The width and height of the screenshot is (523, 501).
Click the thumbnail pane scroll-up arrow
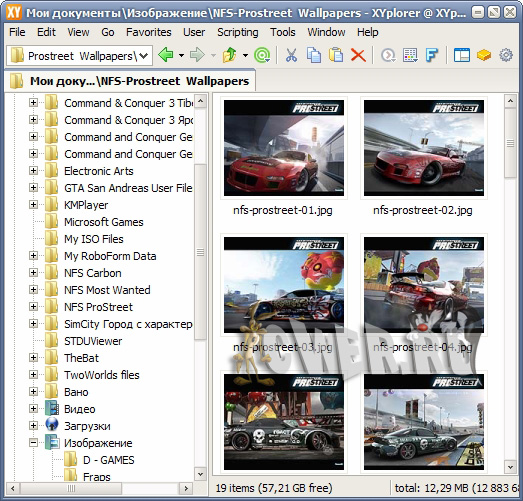pyautogui.click(x=510, y=101)
